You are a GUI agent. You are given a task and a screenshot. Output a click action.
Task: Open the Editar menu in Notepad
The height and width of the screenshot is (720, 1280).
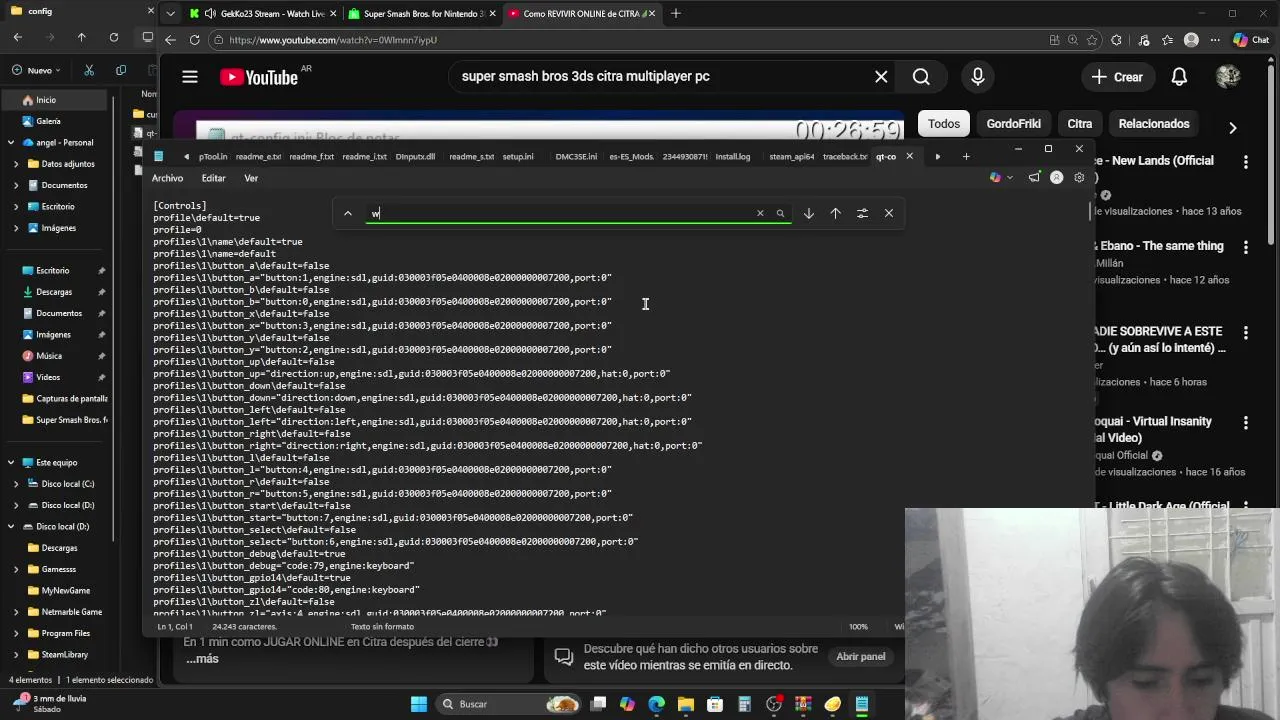(x=213, y=178)
